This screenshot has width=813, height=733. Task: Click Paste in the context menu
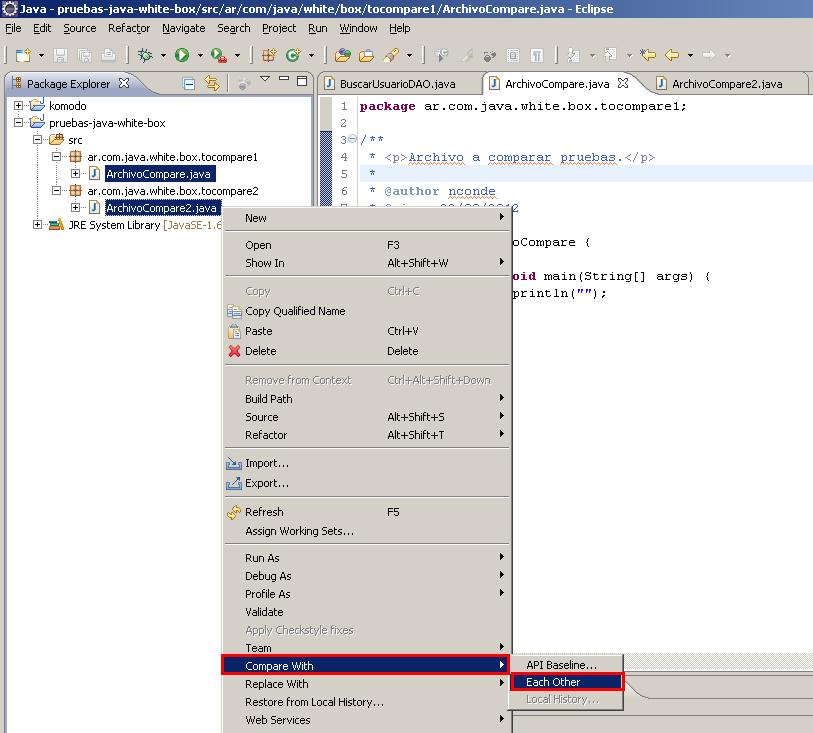pos(366,331)
